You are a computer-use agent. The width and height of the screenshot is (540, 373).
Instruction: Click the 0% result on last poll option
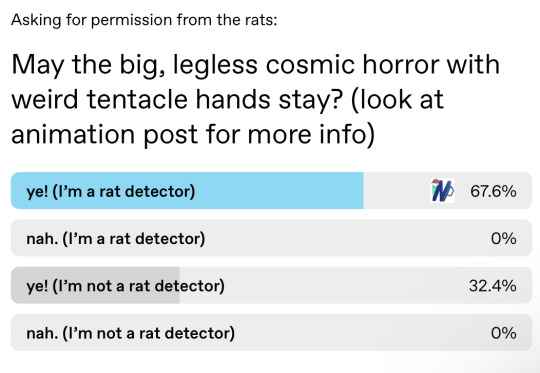503,333
